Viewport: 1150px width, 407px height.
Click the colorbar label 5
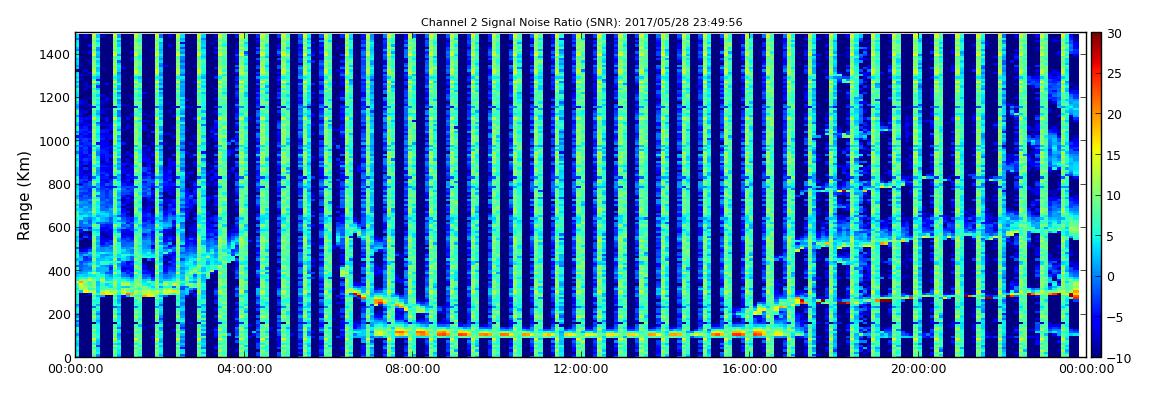coord(1111,236)
